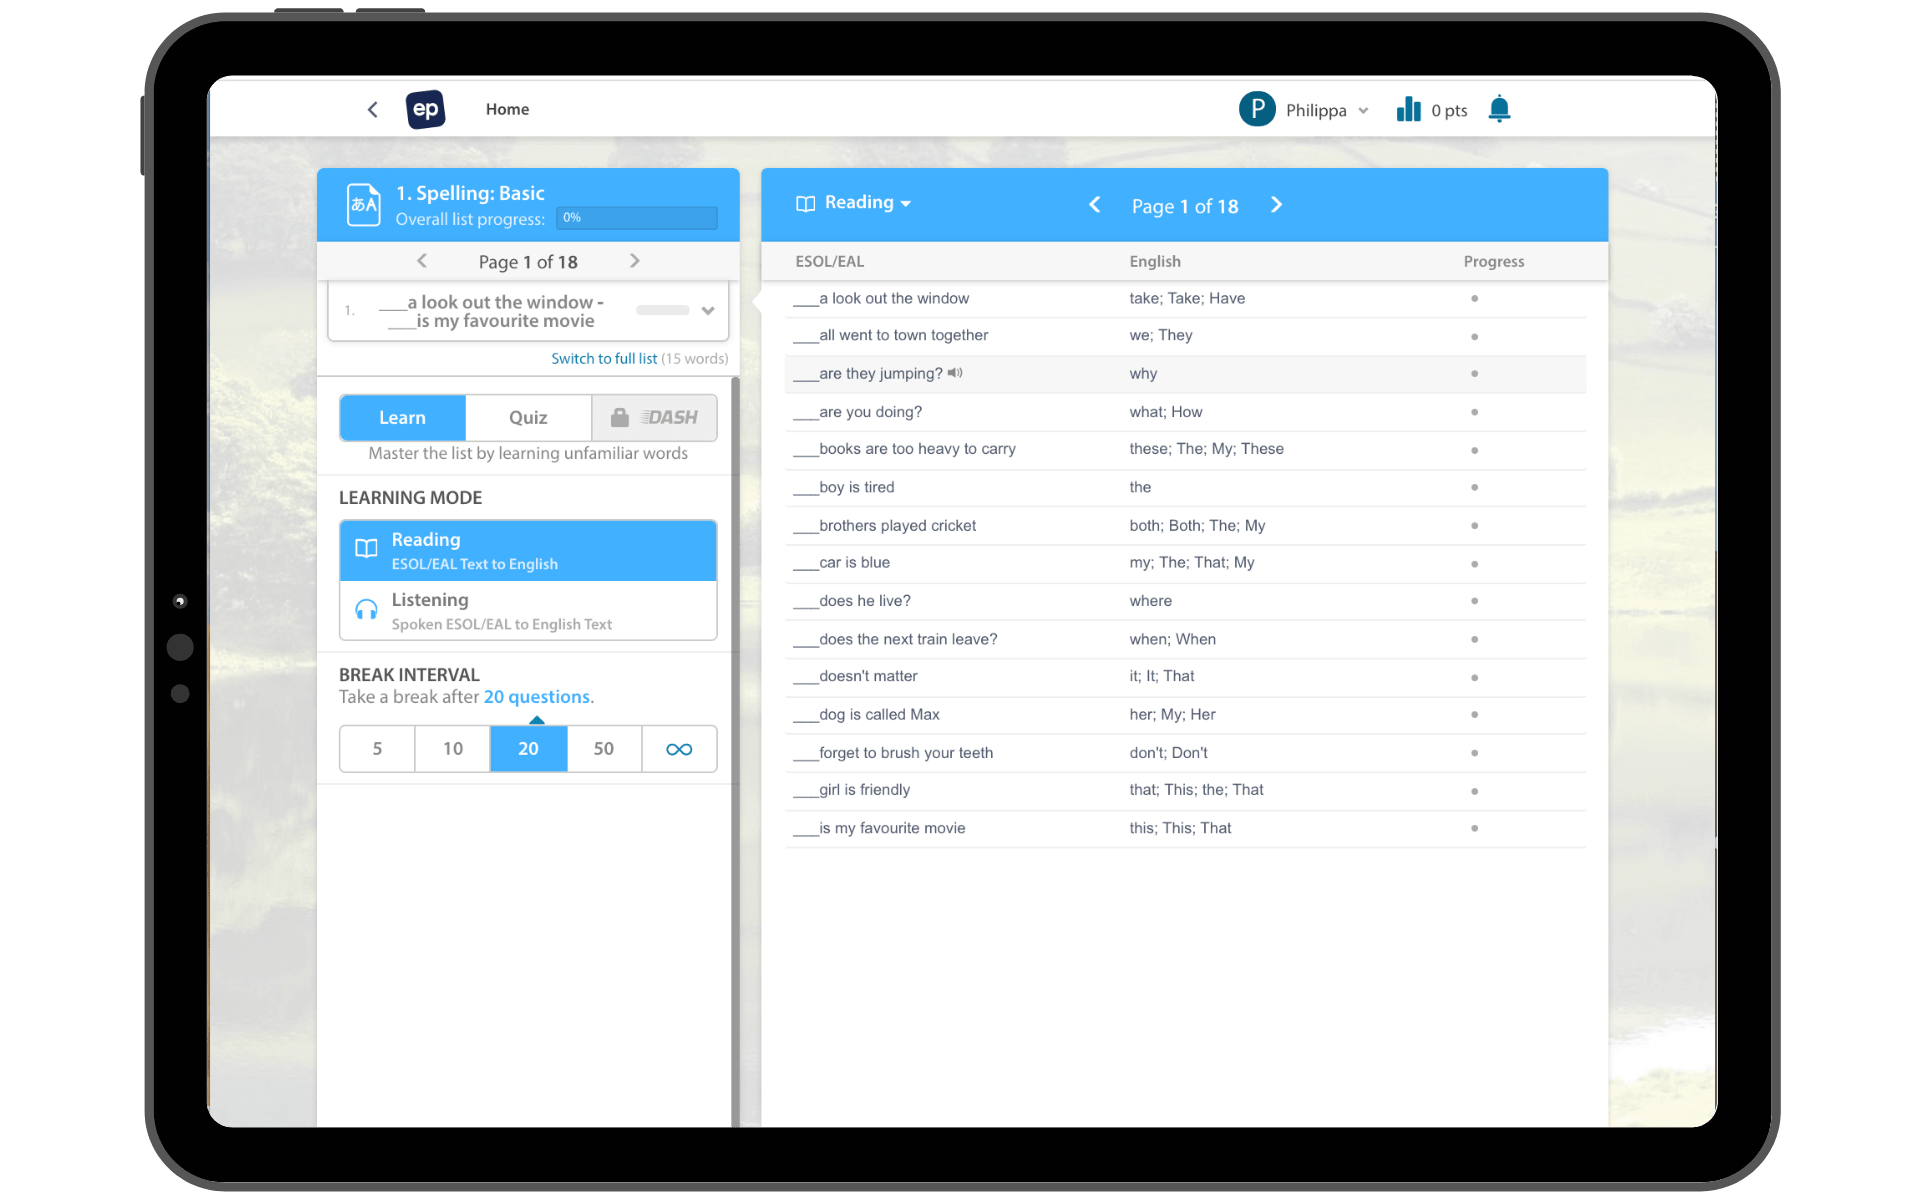Image resolution: width=1920 pixels, height=1200 pixels.
Task: Open the Home menu item
Action: pyautogui.click(x=507, y=110)
